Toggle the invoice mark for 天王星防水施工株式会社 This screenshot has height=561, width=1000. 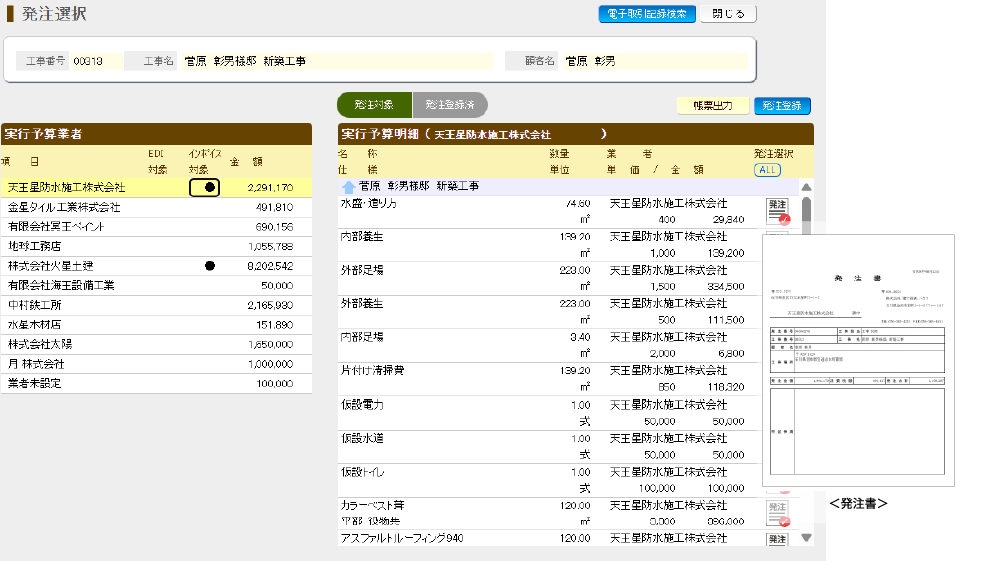[205, 187]
